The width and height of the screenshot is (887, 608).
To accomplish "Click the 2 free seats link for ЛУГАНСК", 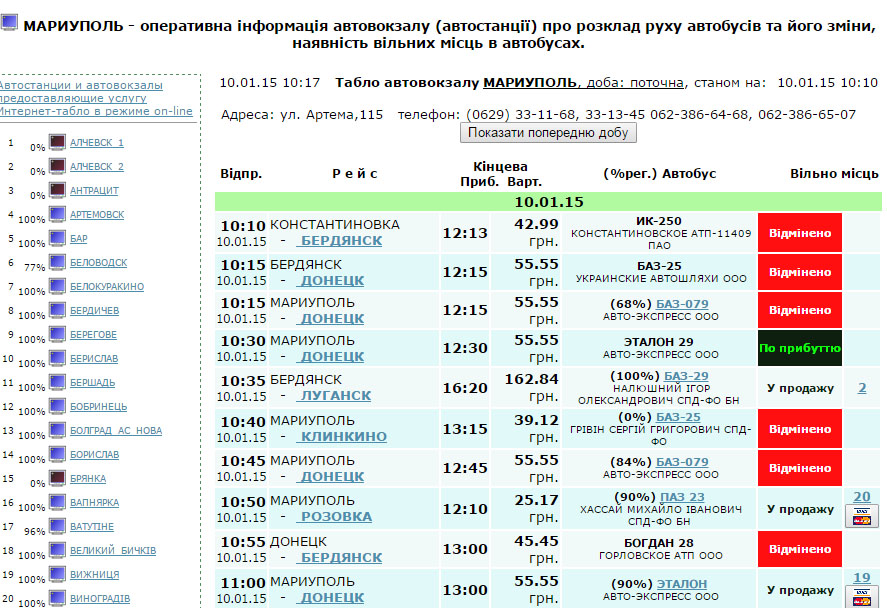I will coord(861,388).
